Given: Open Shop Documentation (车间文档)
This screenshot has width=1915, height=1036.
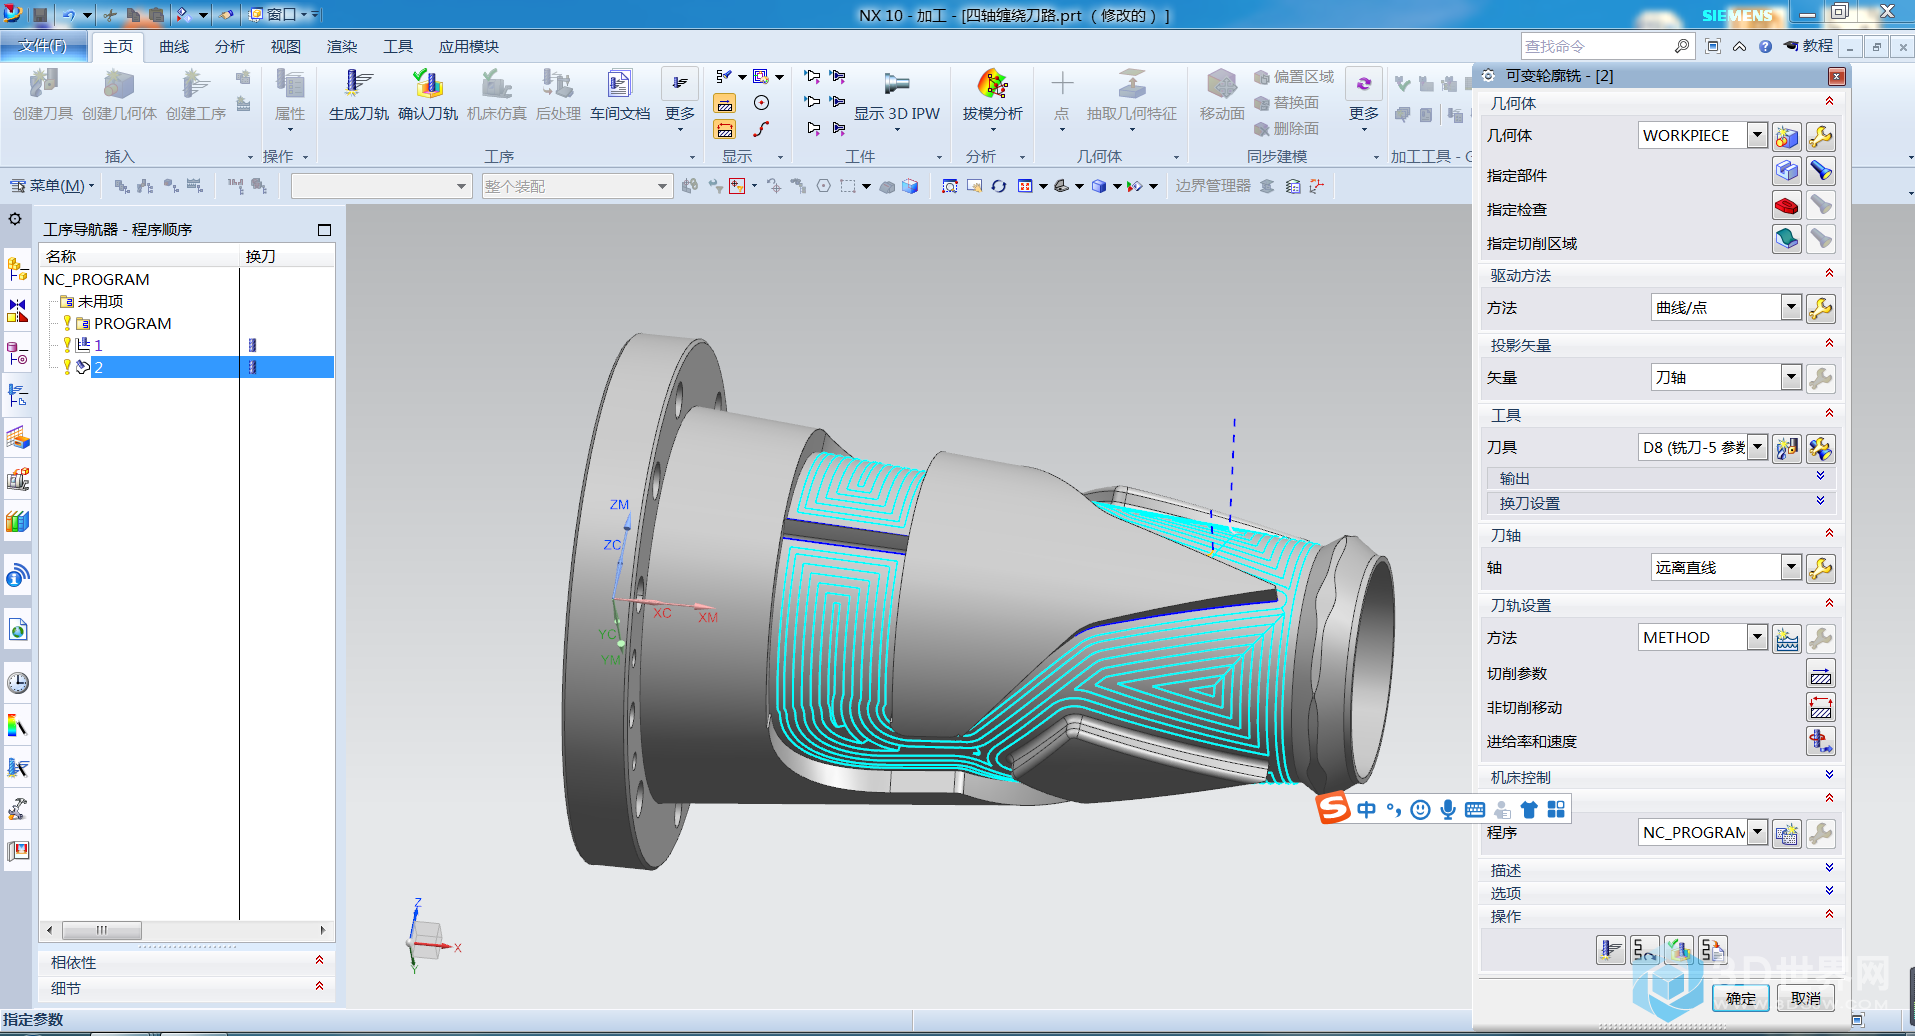Looking at the screenshot, I should (619, 84).
